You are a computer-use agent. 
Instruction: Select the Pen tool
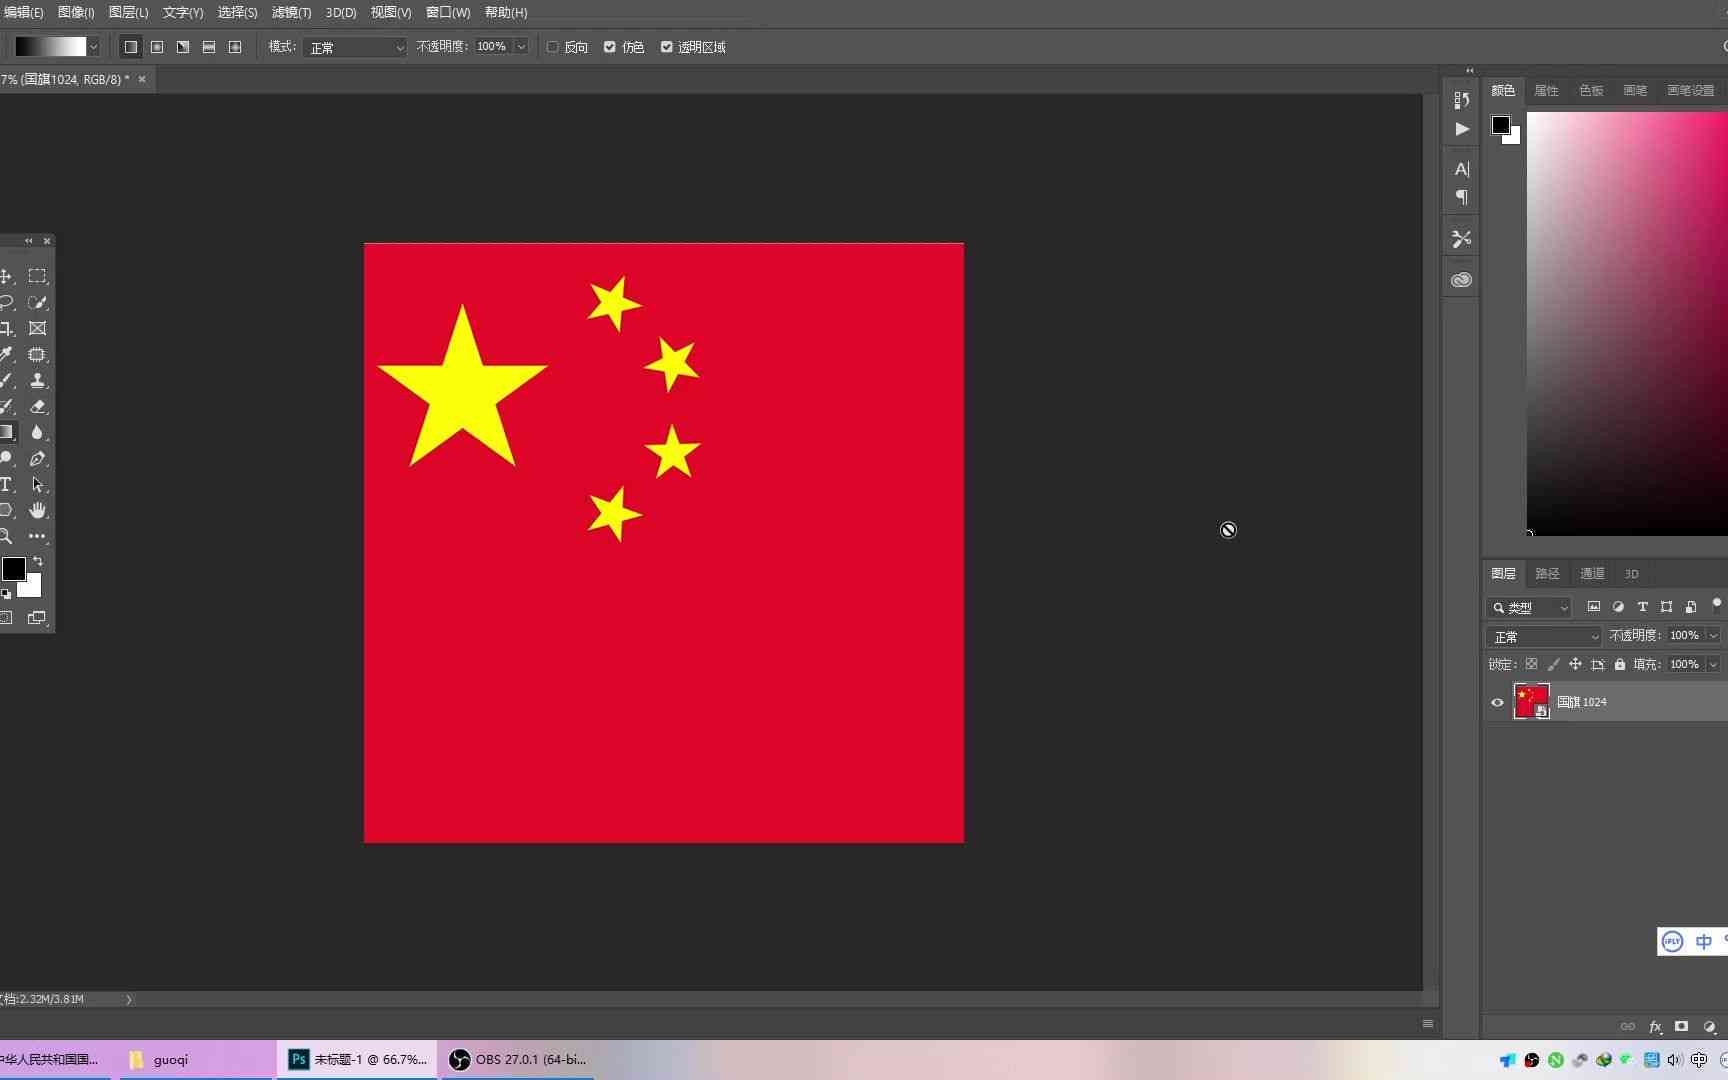coord(38,458)
